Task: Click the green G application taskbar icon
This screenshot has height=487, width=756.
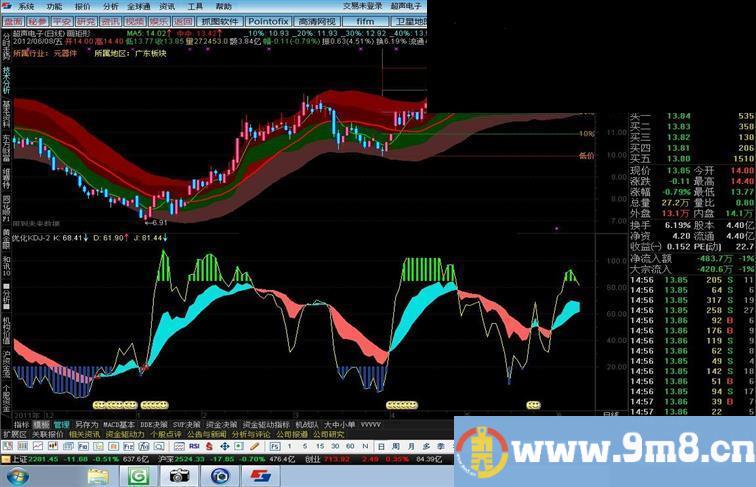Action: [x=139, y=476]
